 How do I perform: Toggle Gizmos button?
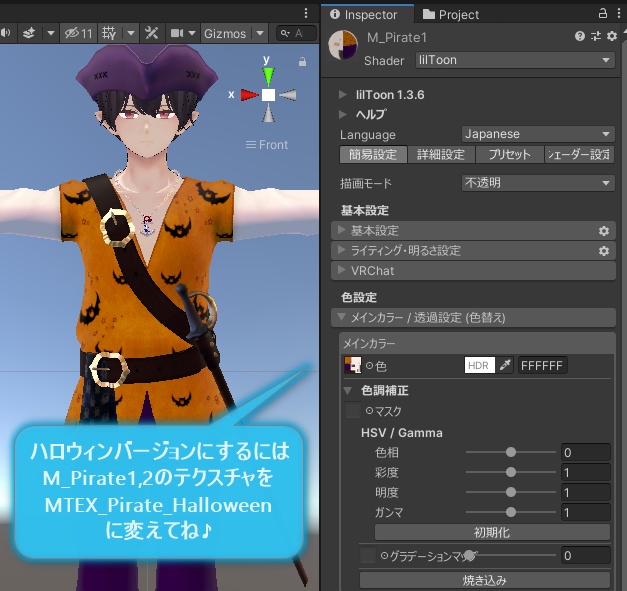[225, 33]
